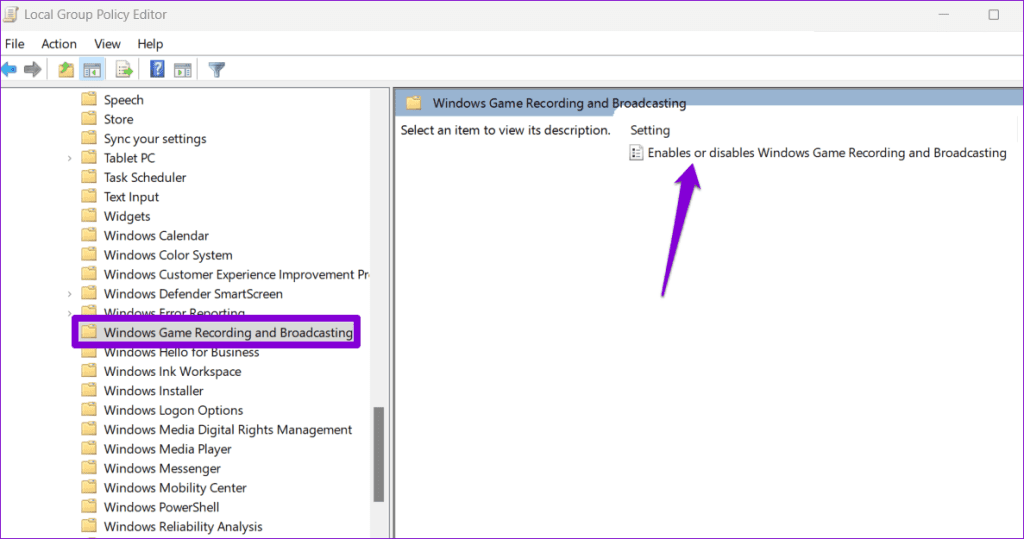Click the Forward arrow toolbar icon
Screen dimensions: 1024x539
(x=32, y=69)
